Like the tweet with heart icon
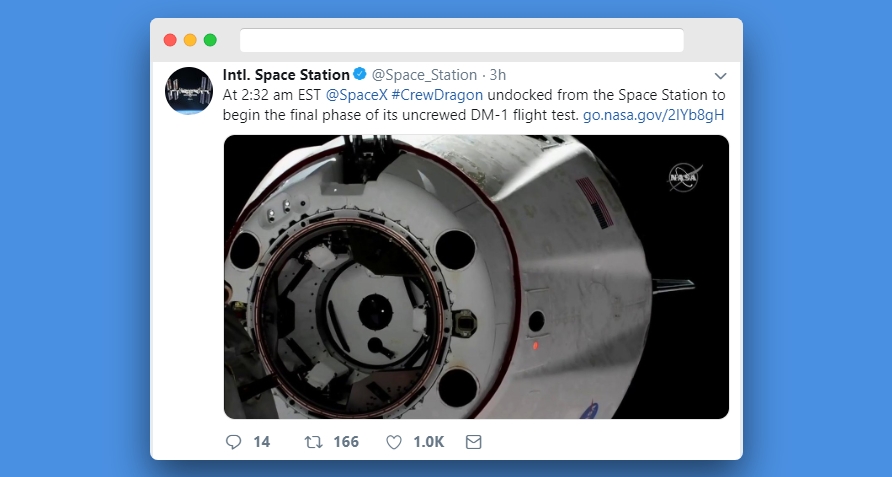 tap(394, 441)
